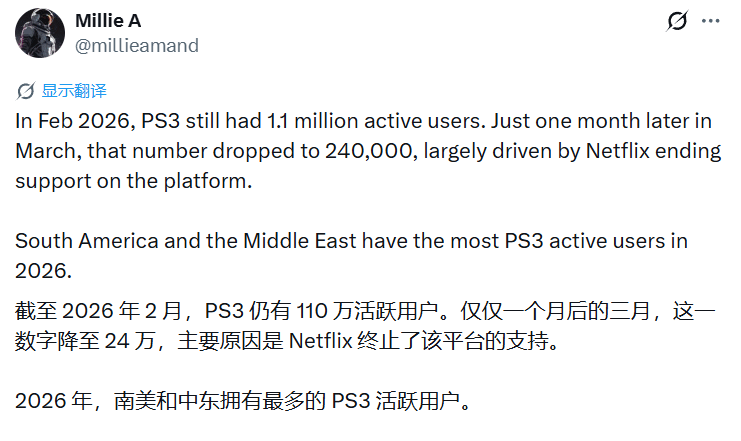Click the translate icon beside 显示翻译
This screenshot has width=741, height=441.
coord(27,91)
